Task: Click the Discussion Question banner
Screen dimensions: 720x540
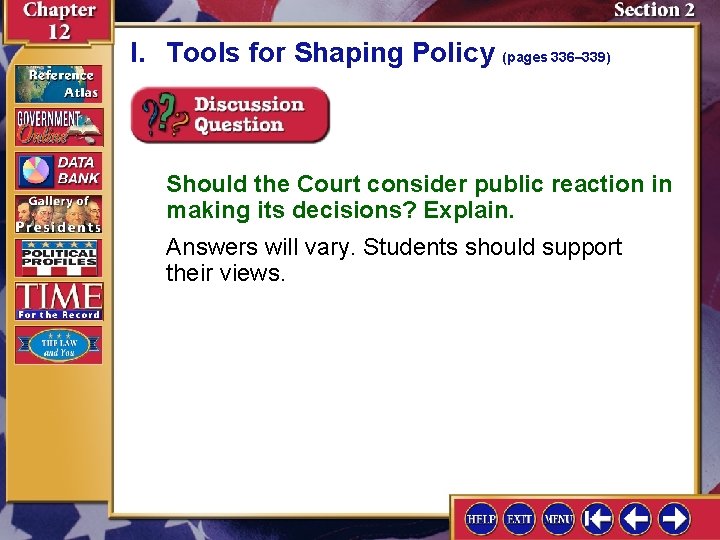Action: [x=230, y=115]
